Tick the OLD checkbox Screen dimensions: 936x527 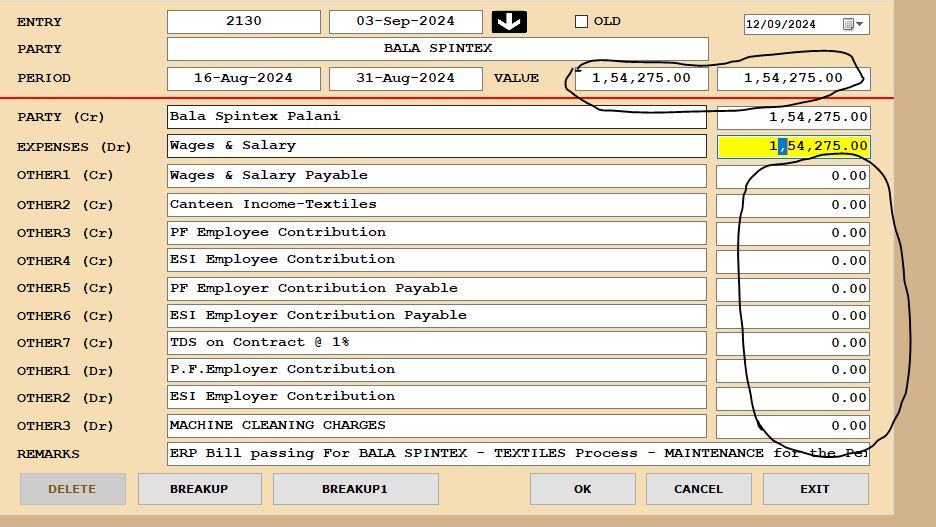(581, 22)
